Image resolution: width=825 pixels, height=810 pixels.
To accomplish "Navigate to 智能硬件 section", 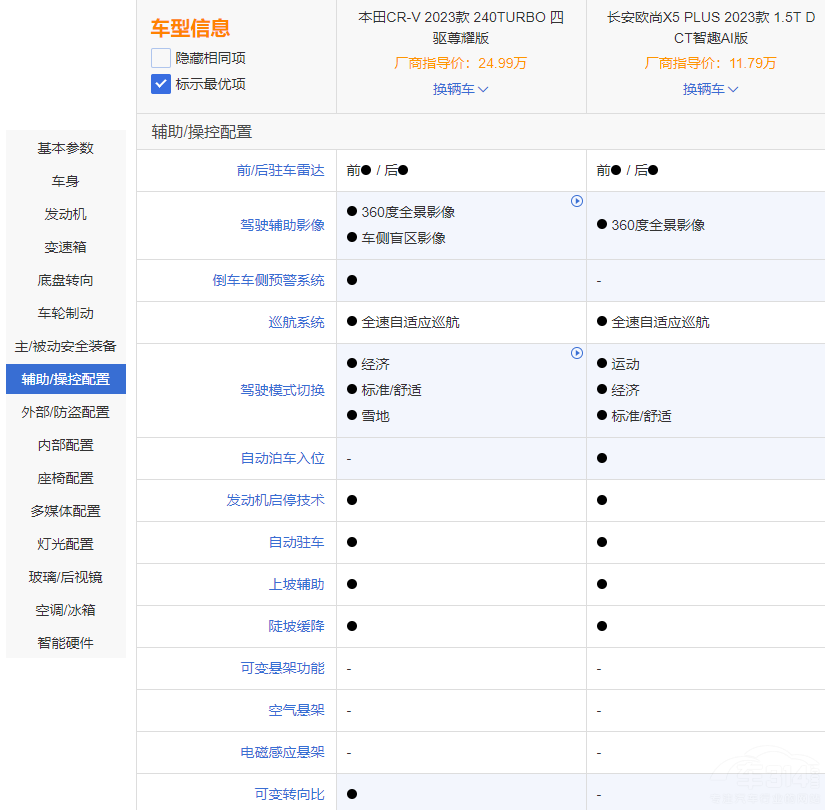I will click(x=66, y=643).
